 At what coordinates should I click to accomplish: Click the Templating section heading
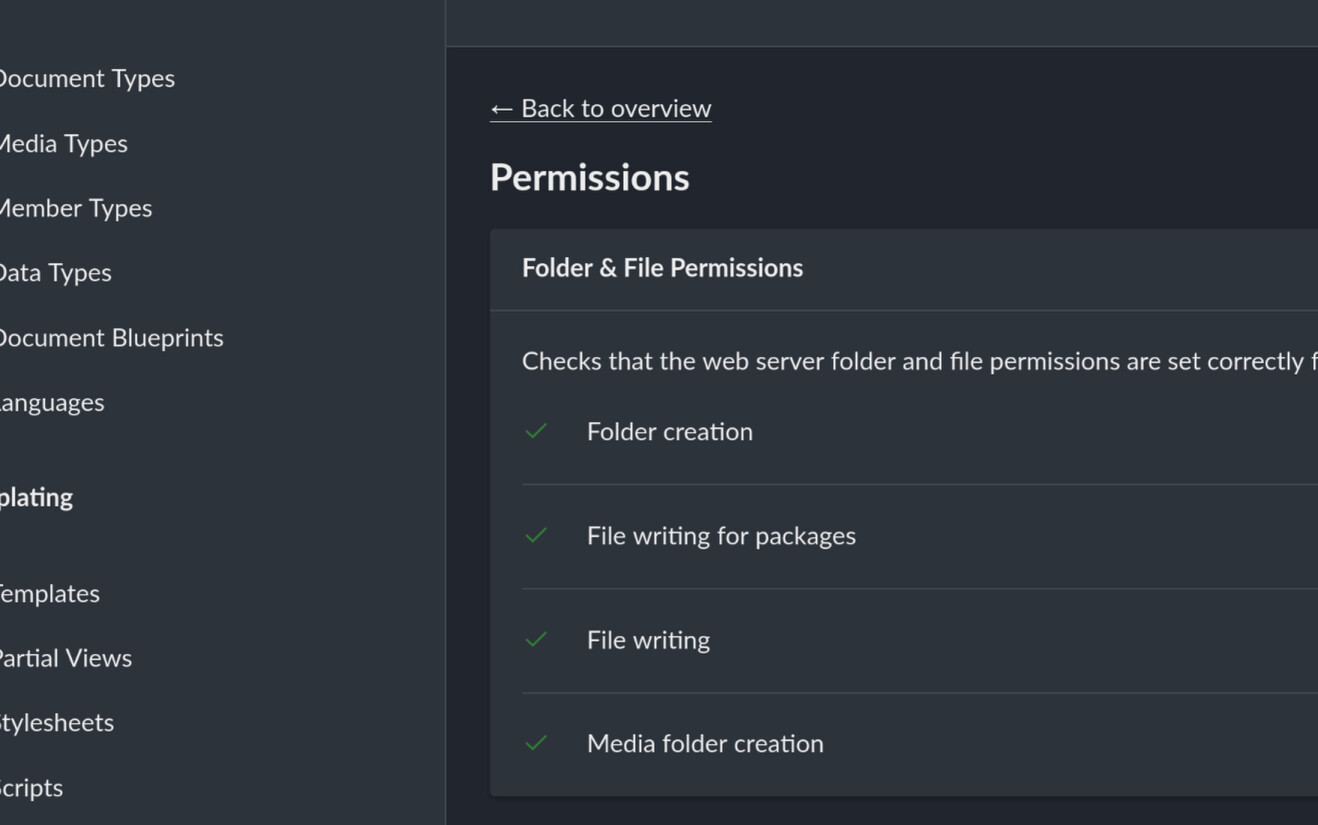click(x=36, y=497)
